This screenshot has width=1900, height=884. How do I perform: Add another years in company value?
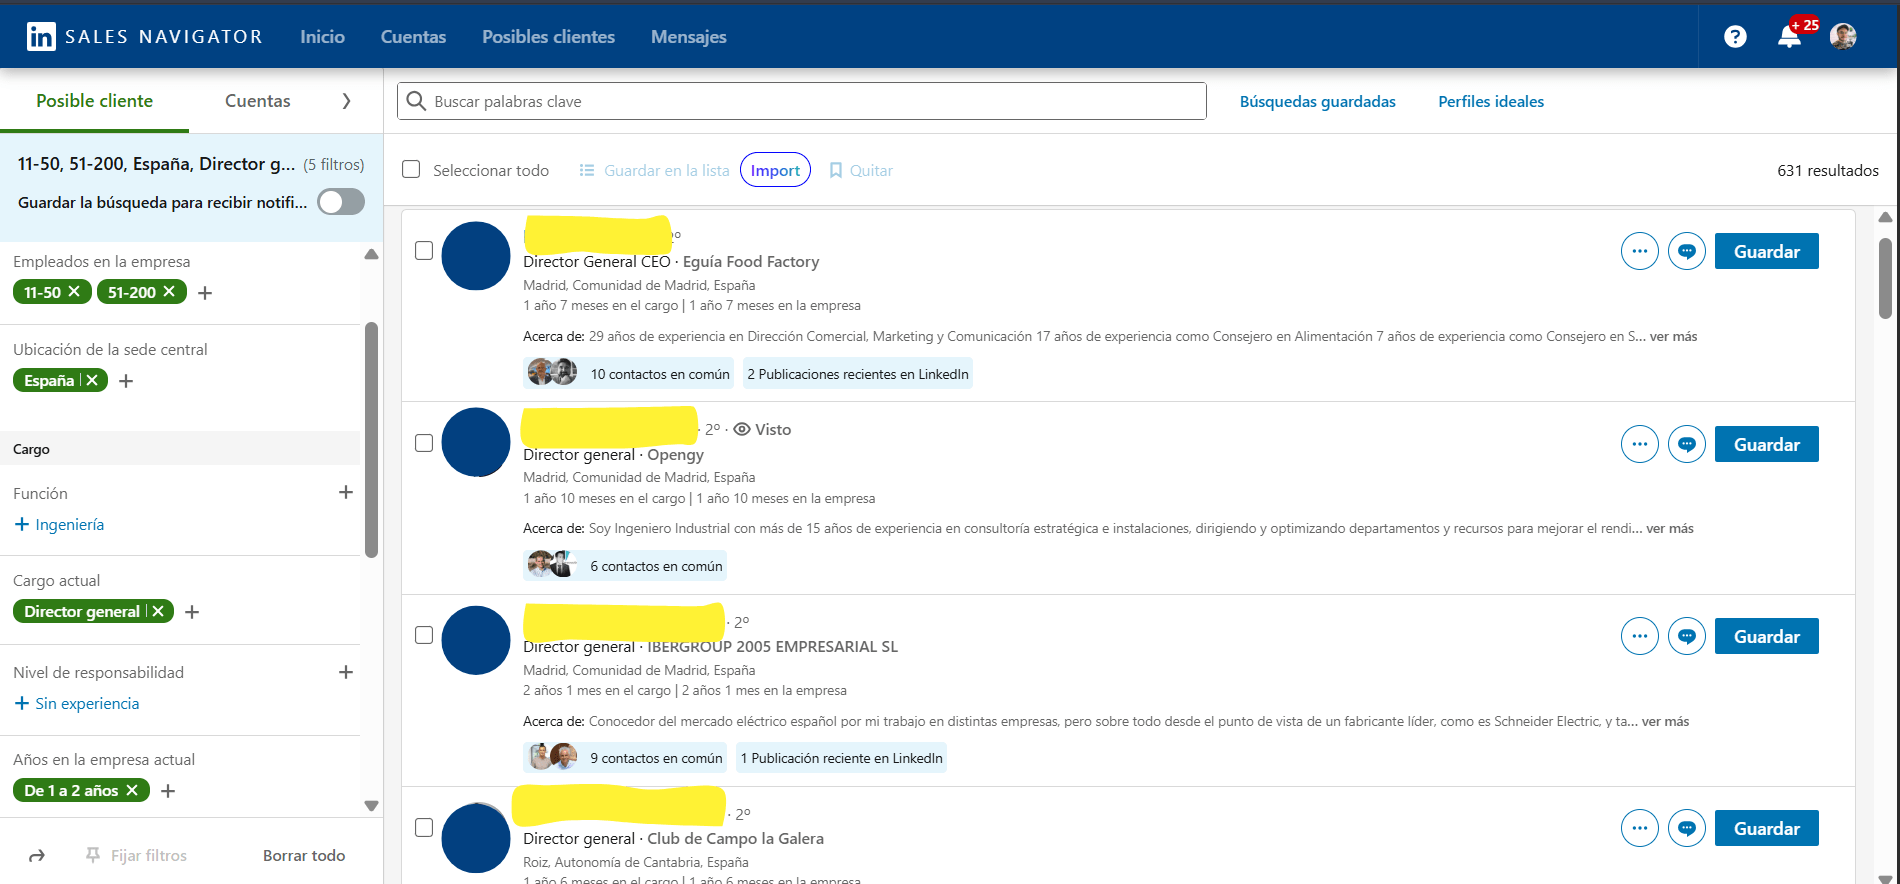[168, 791]
